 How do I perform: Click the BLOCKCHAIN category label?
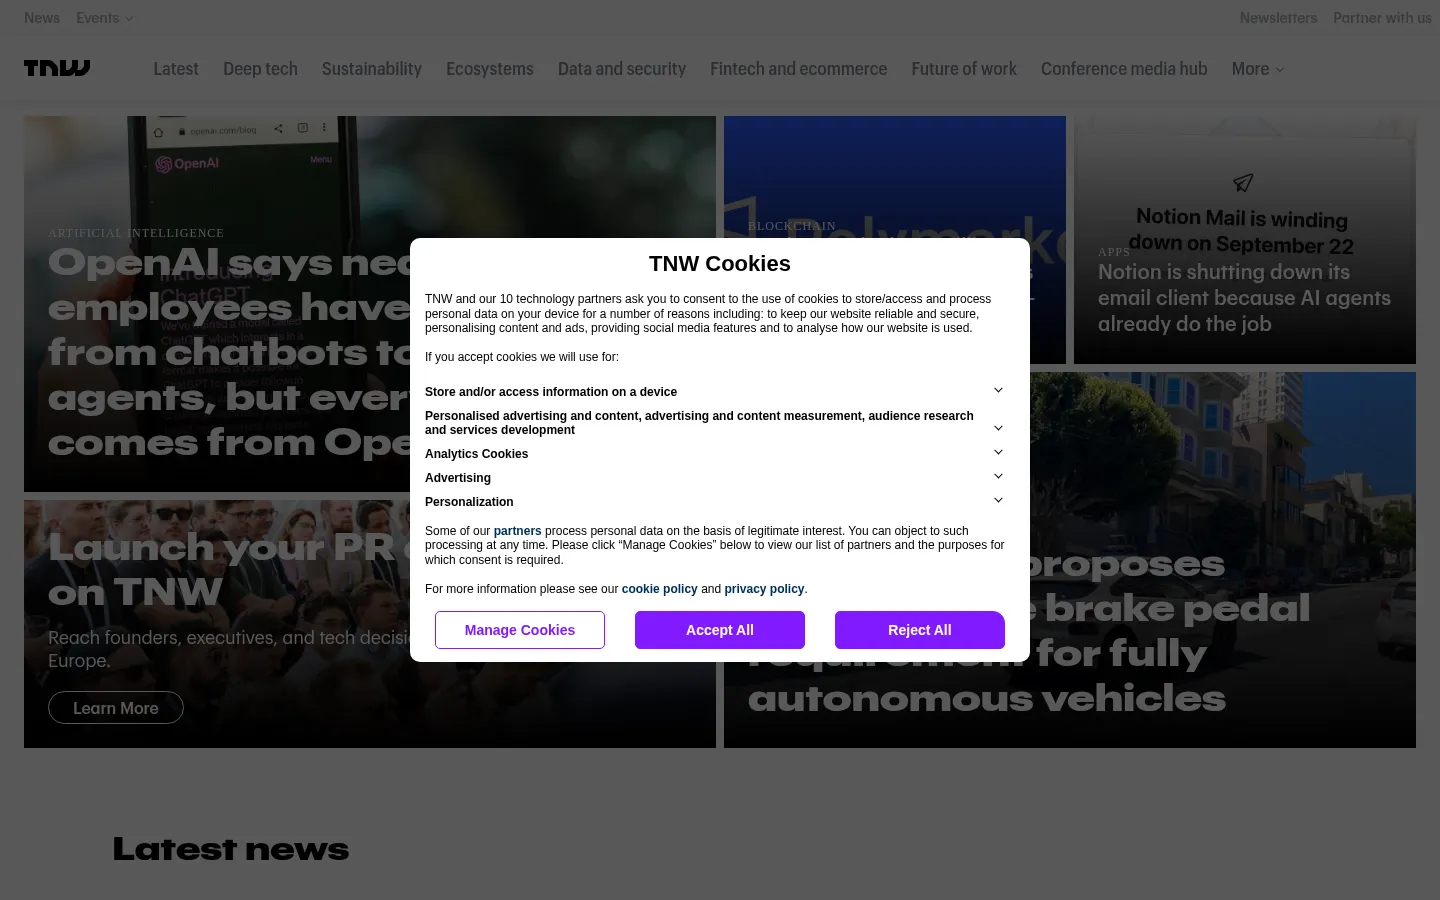pos(792,226)
